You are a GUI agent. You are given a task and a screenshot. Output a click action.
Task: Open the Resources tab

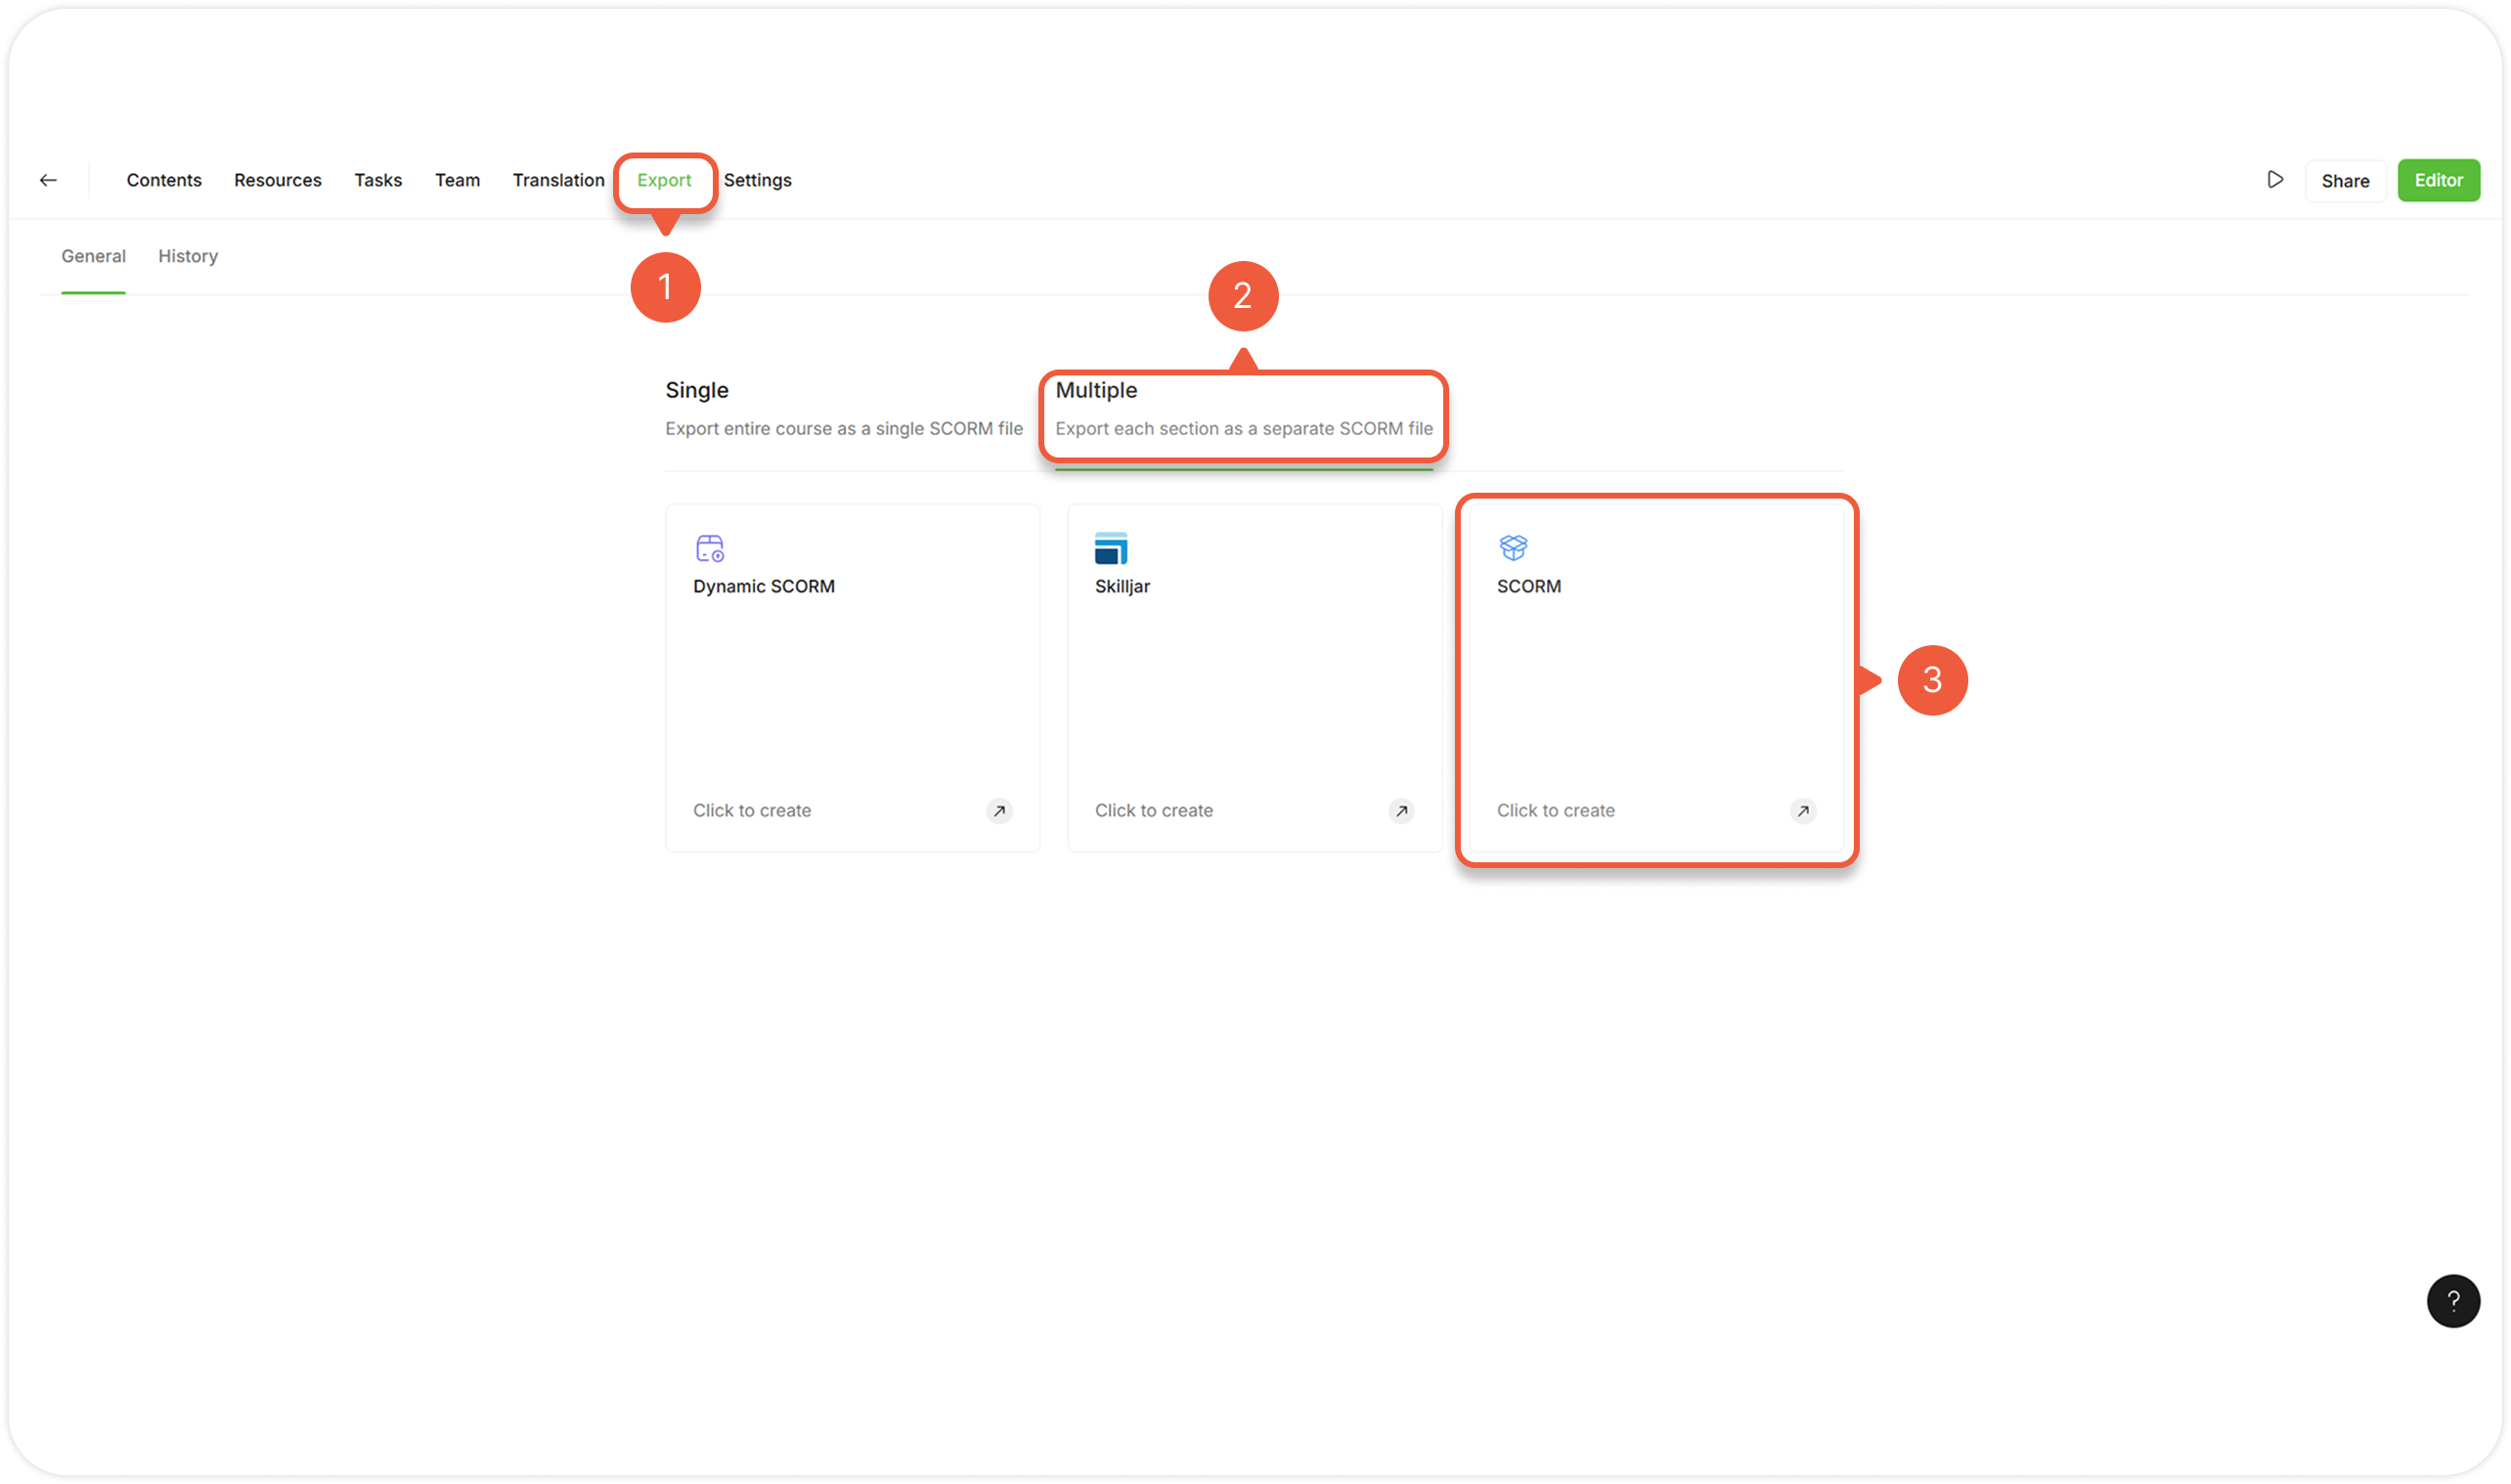tap(277, 180)
